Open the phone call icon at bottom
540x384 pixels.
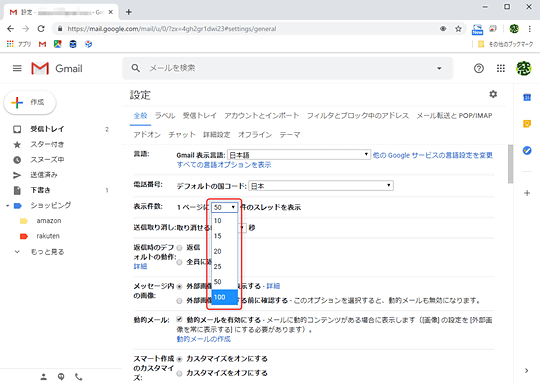(x=79, y=377)
